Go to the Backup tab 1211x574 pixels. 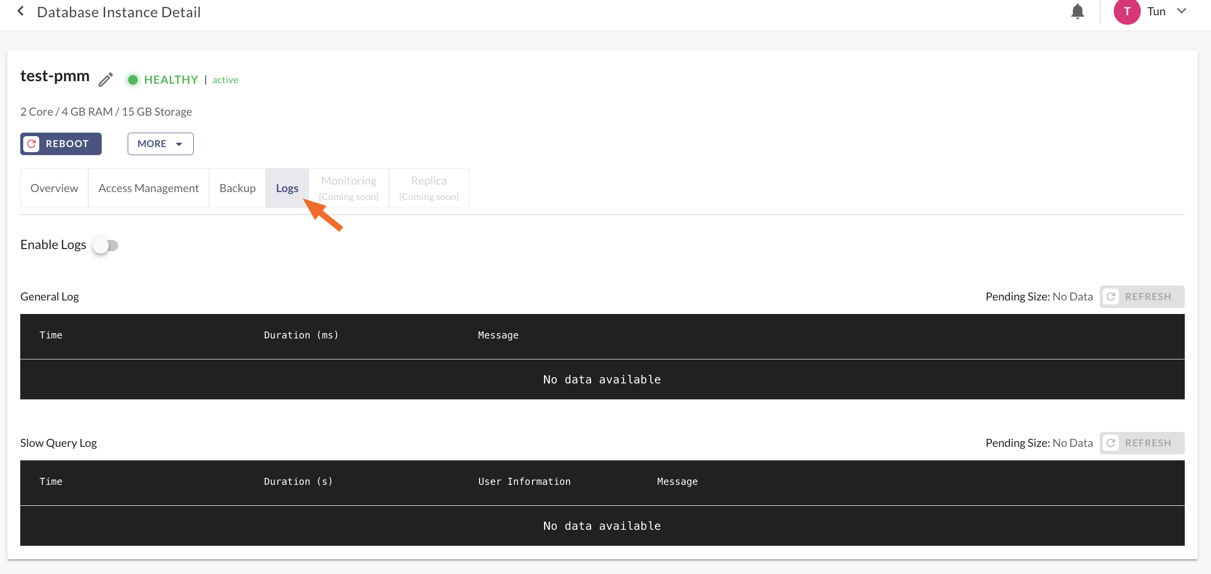pos(237,188)
